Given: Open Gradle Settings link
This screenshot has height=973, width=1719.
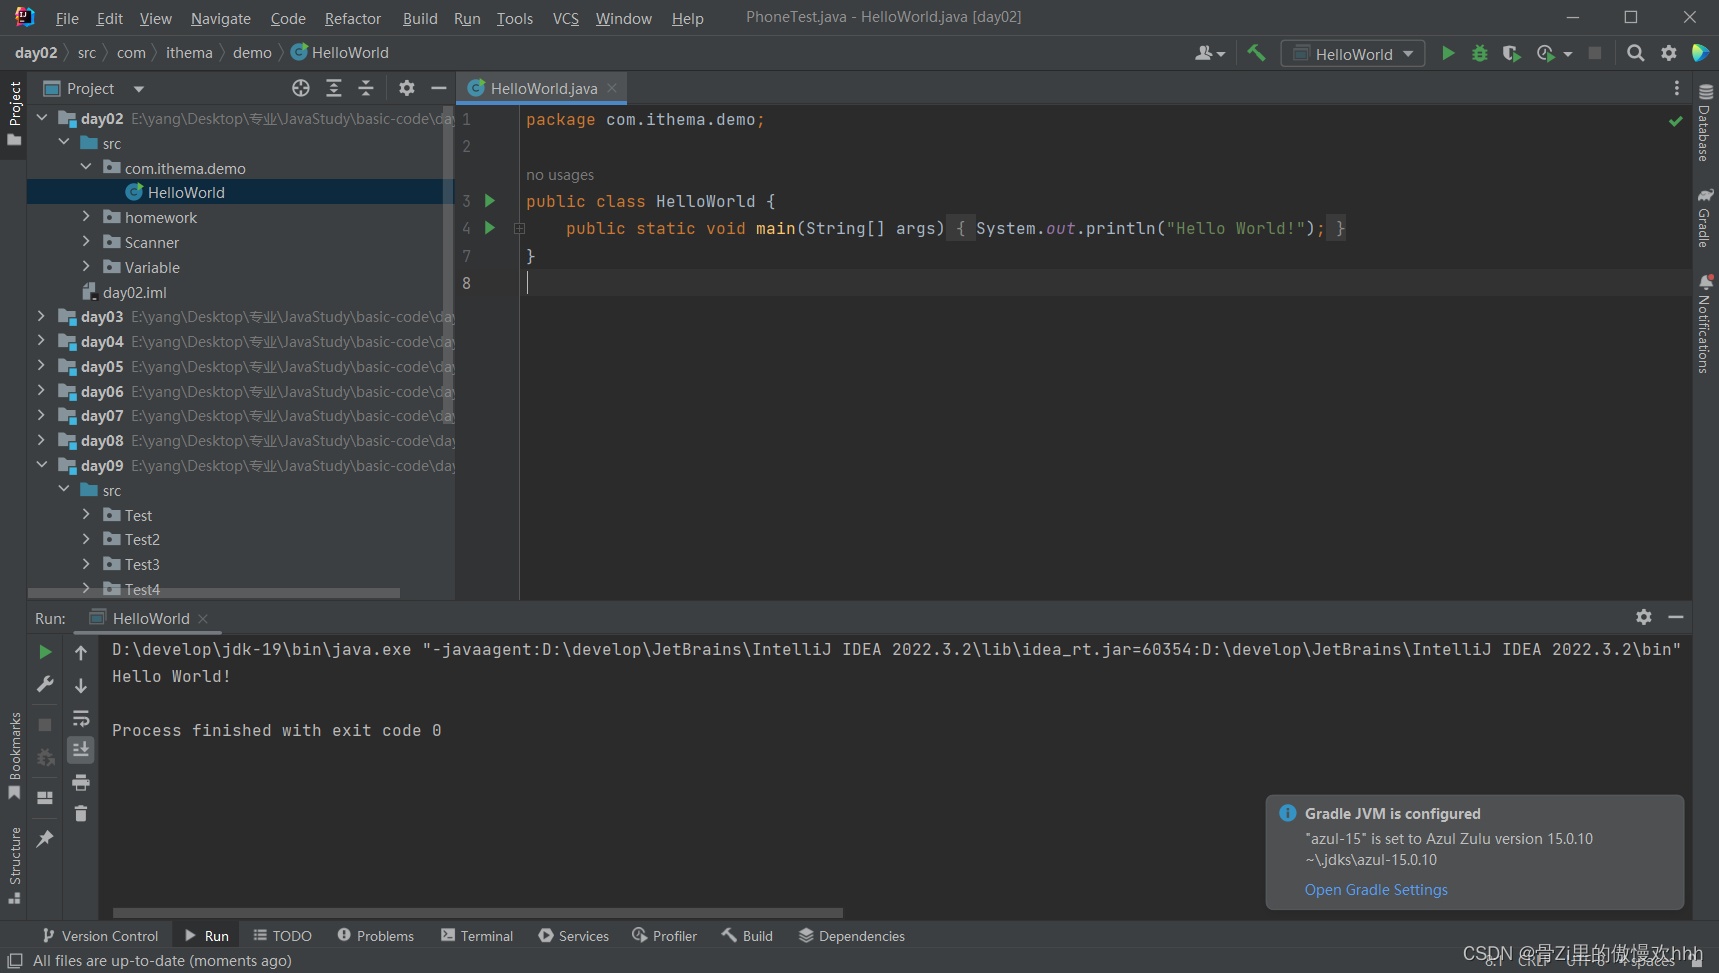Looking at the screenshot, I should click(1376, 890).
